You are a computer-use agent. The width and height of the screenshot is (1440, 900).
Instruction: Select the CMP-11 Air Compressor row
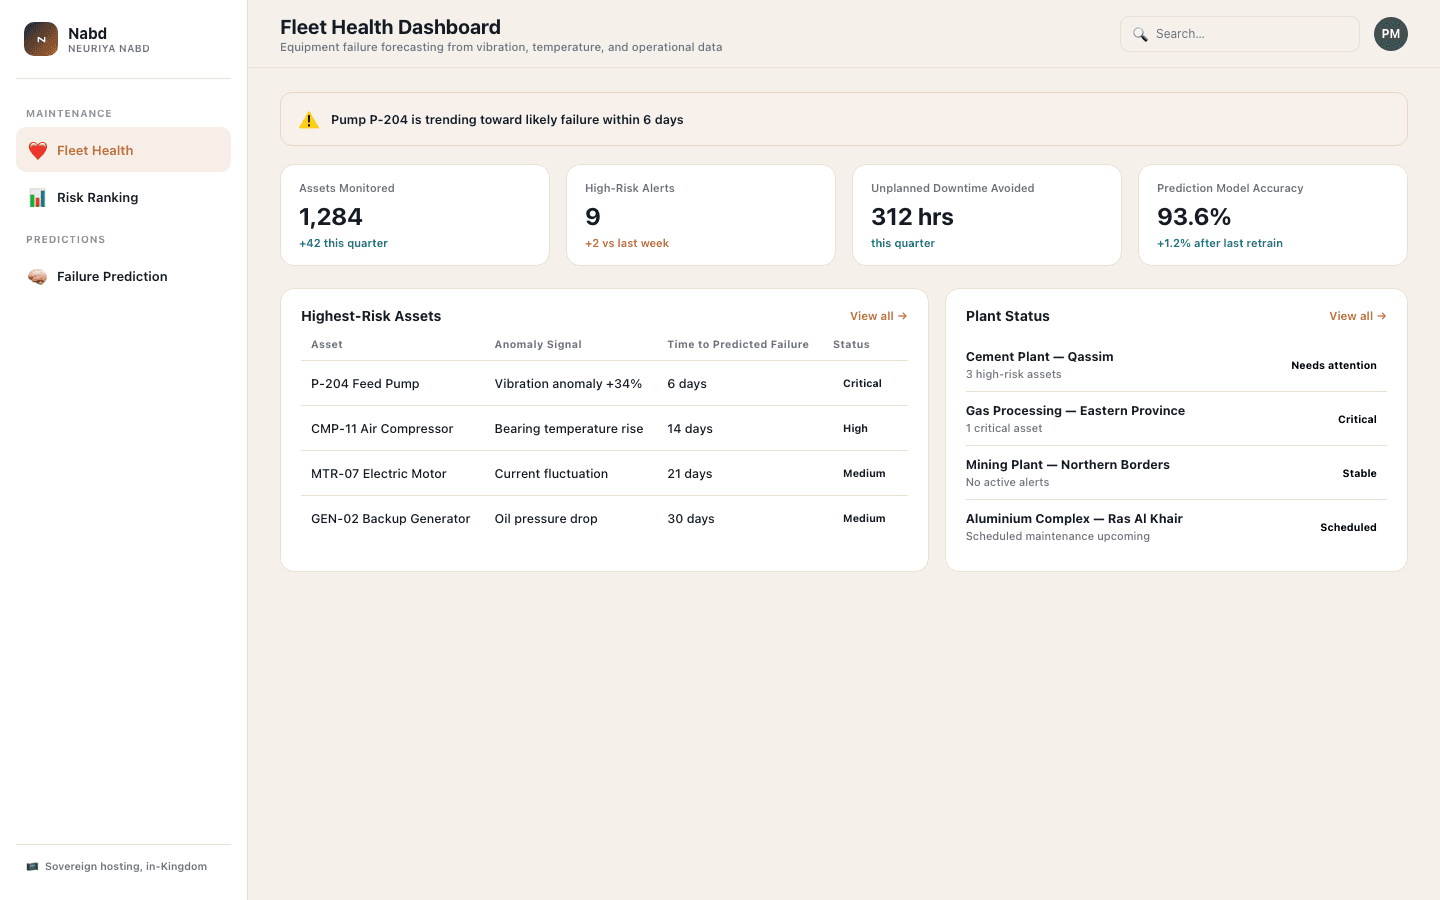click(604, 428)
